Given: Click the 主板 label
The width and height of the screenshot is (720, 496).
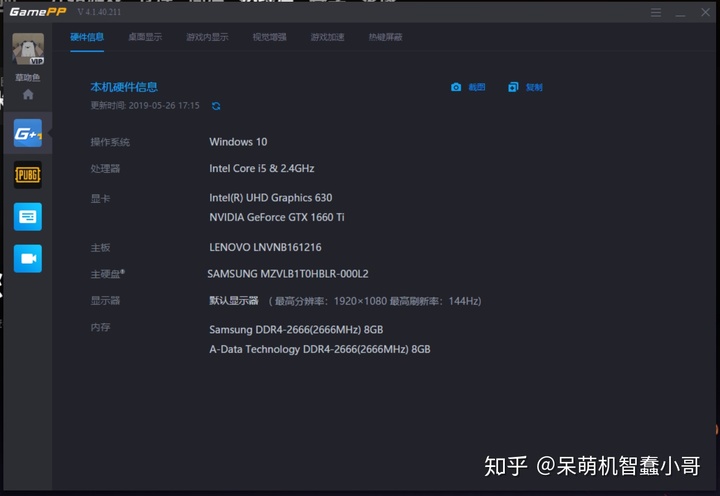Looking at the screenshot, I should (100, 248).
